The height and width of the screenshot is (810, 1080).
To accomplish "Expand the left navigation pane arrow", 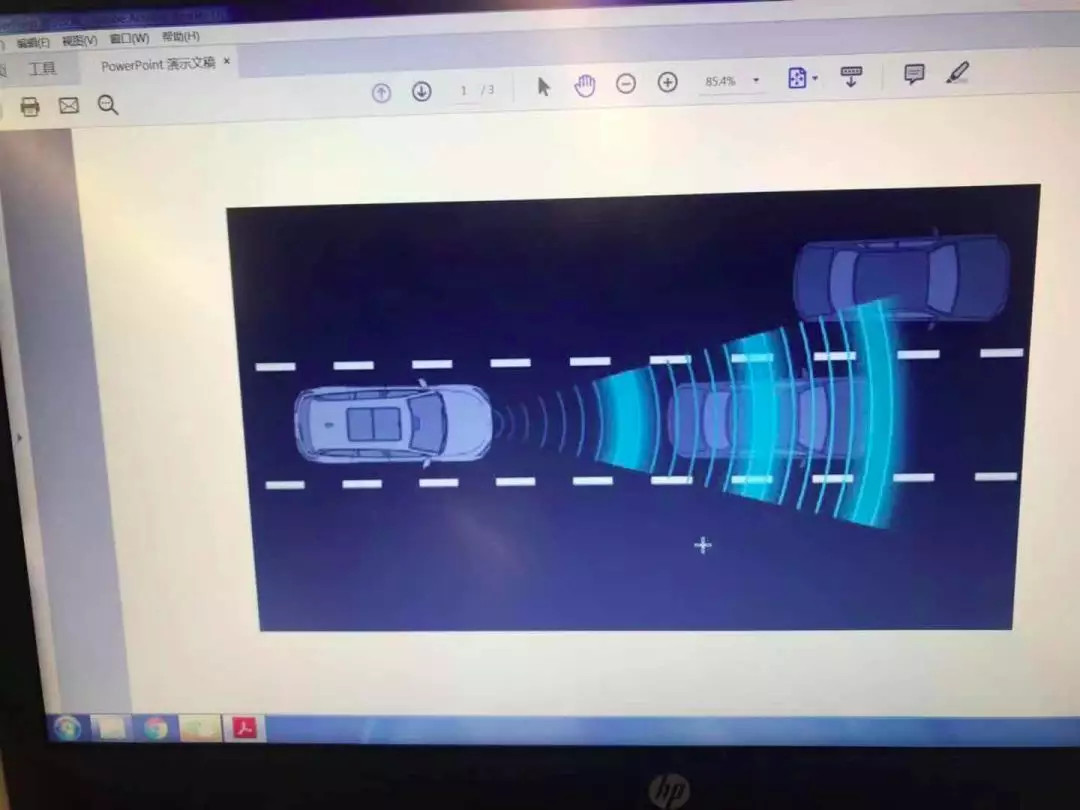I will 19,437.
